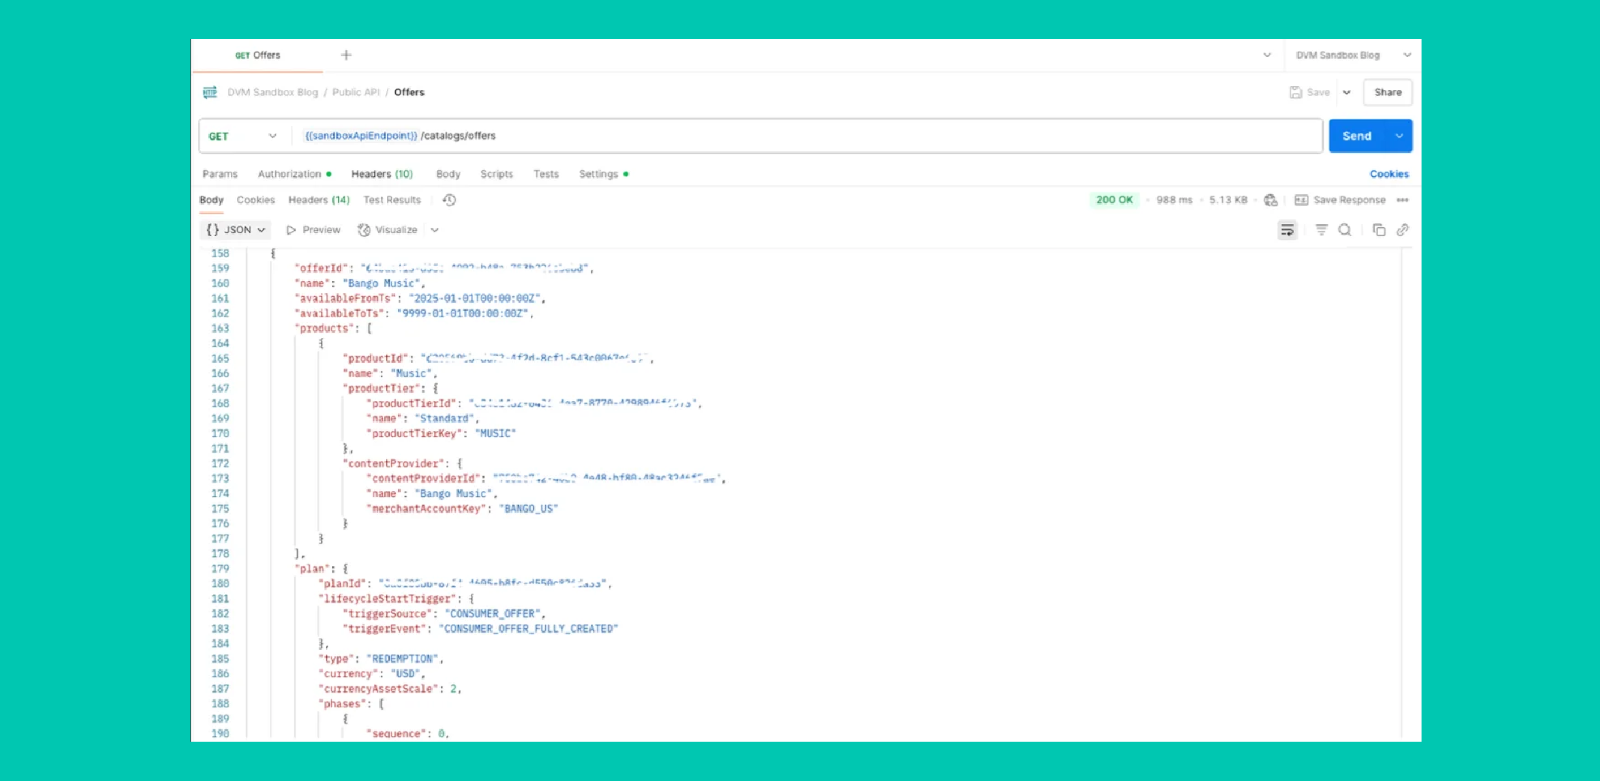Click the network globe icon beside response size

click(1270, 200)
